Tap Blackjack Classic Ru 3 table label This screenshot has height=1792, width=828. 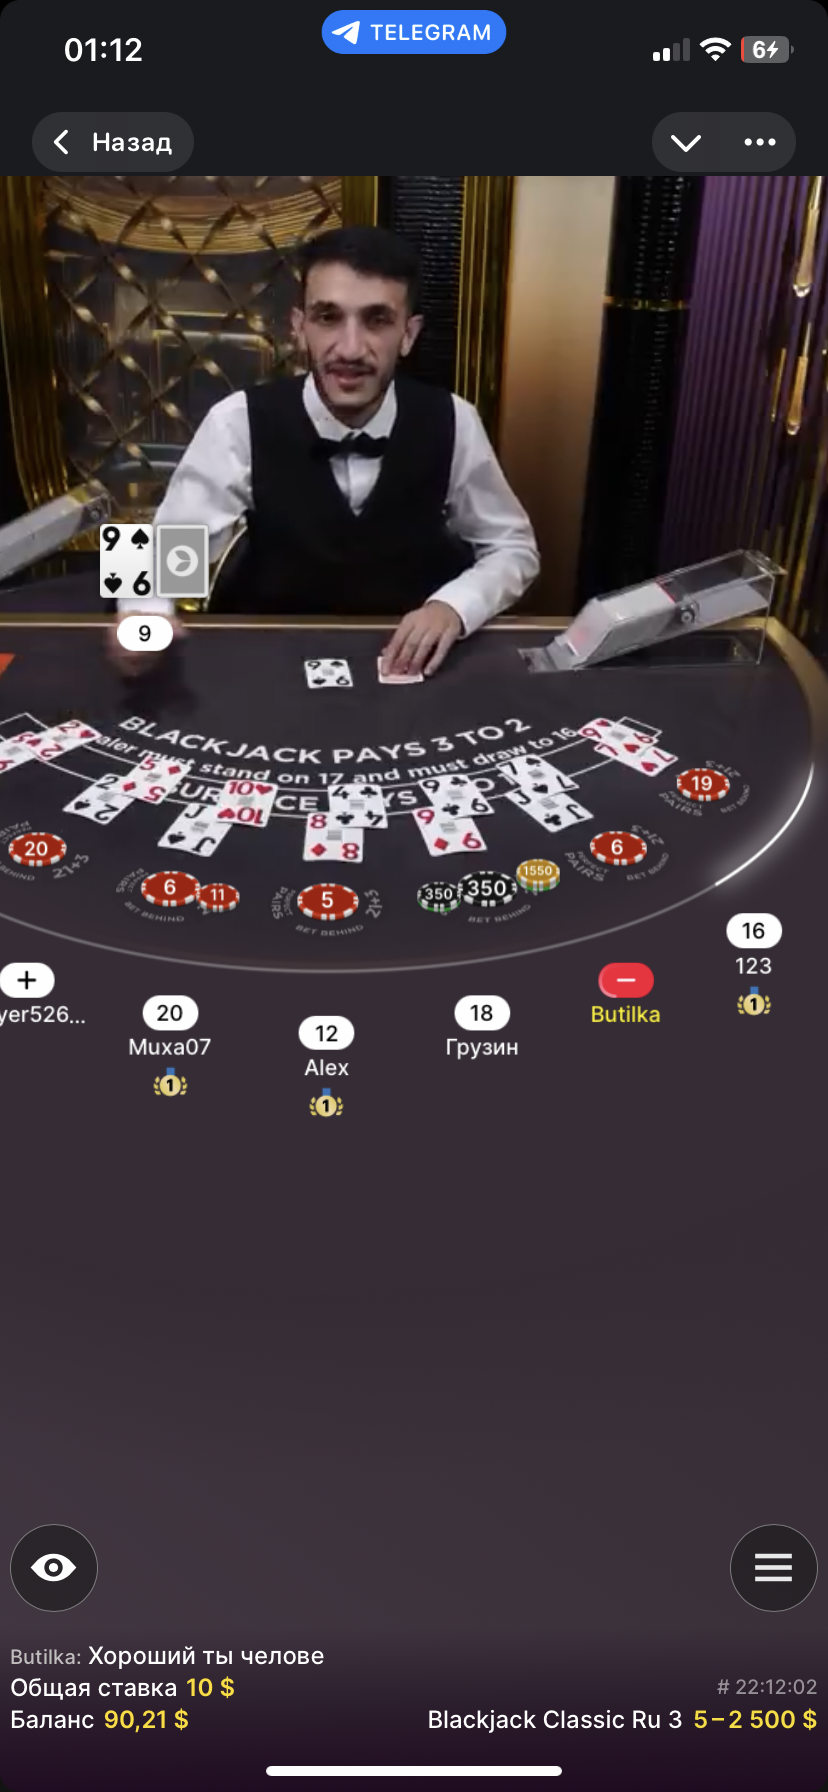[x=555, y=1720]
